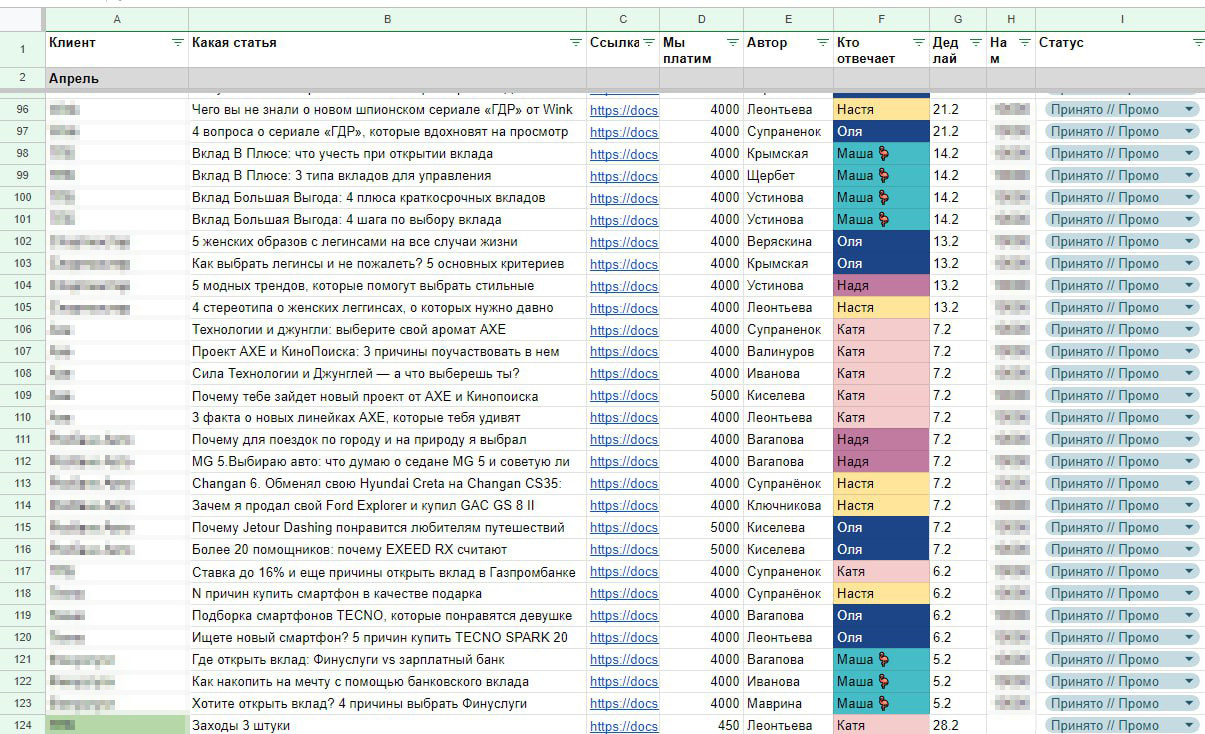Follow the docs link in row 117
Viewport: 1205px width, 734px height.
click(x=623, y=572)
